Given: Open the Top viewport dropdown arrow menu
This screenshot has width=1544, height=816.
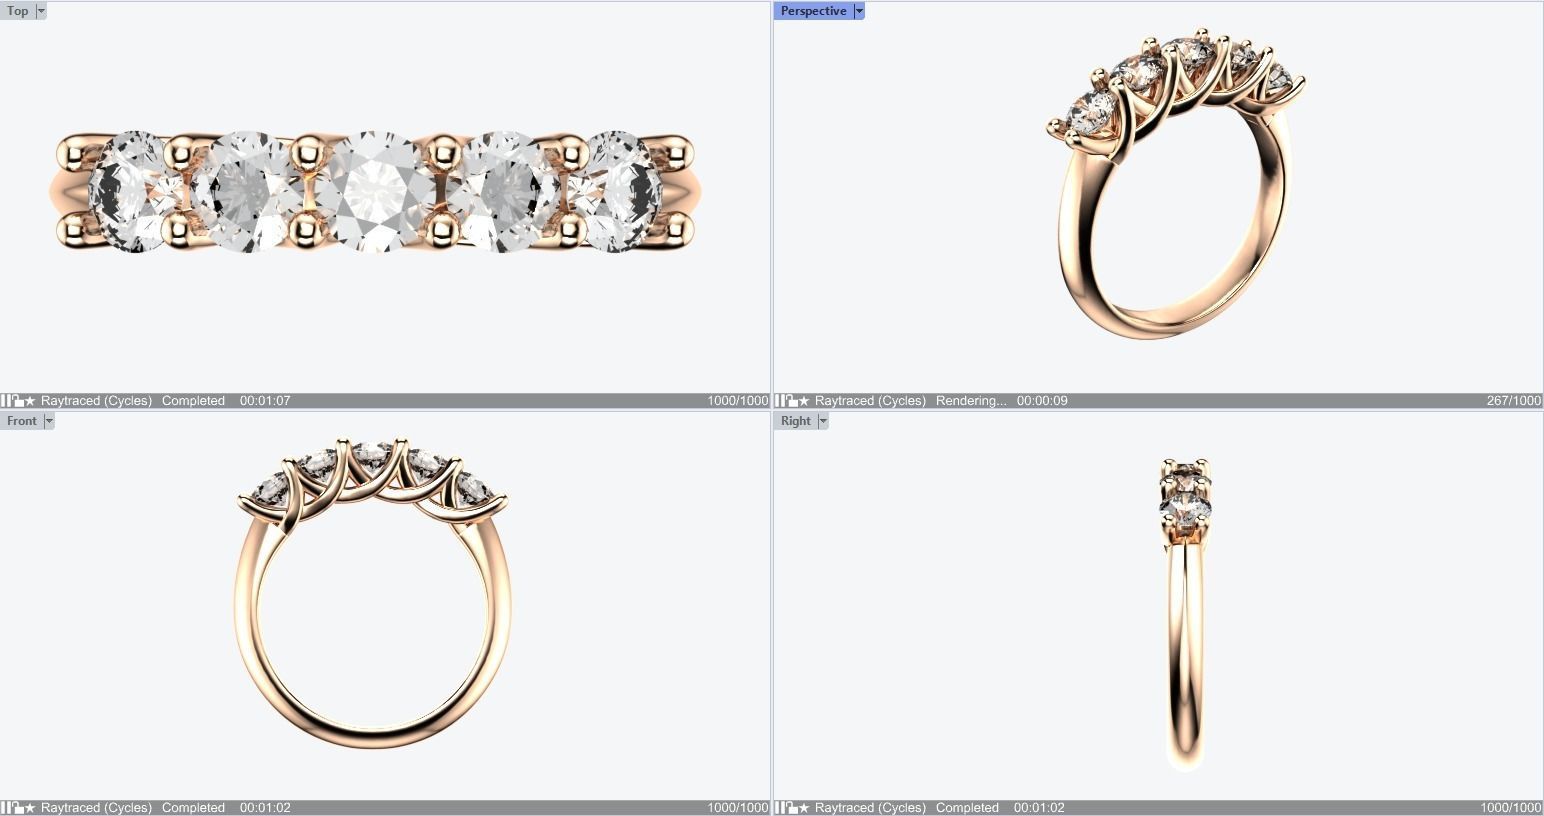Looking at the screenshot, I should point(41,11).
